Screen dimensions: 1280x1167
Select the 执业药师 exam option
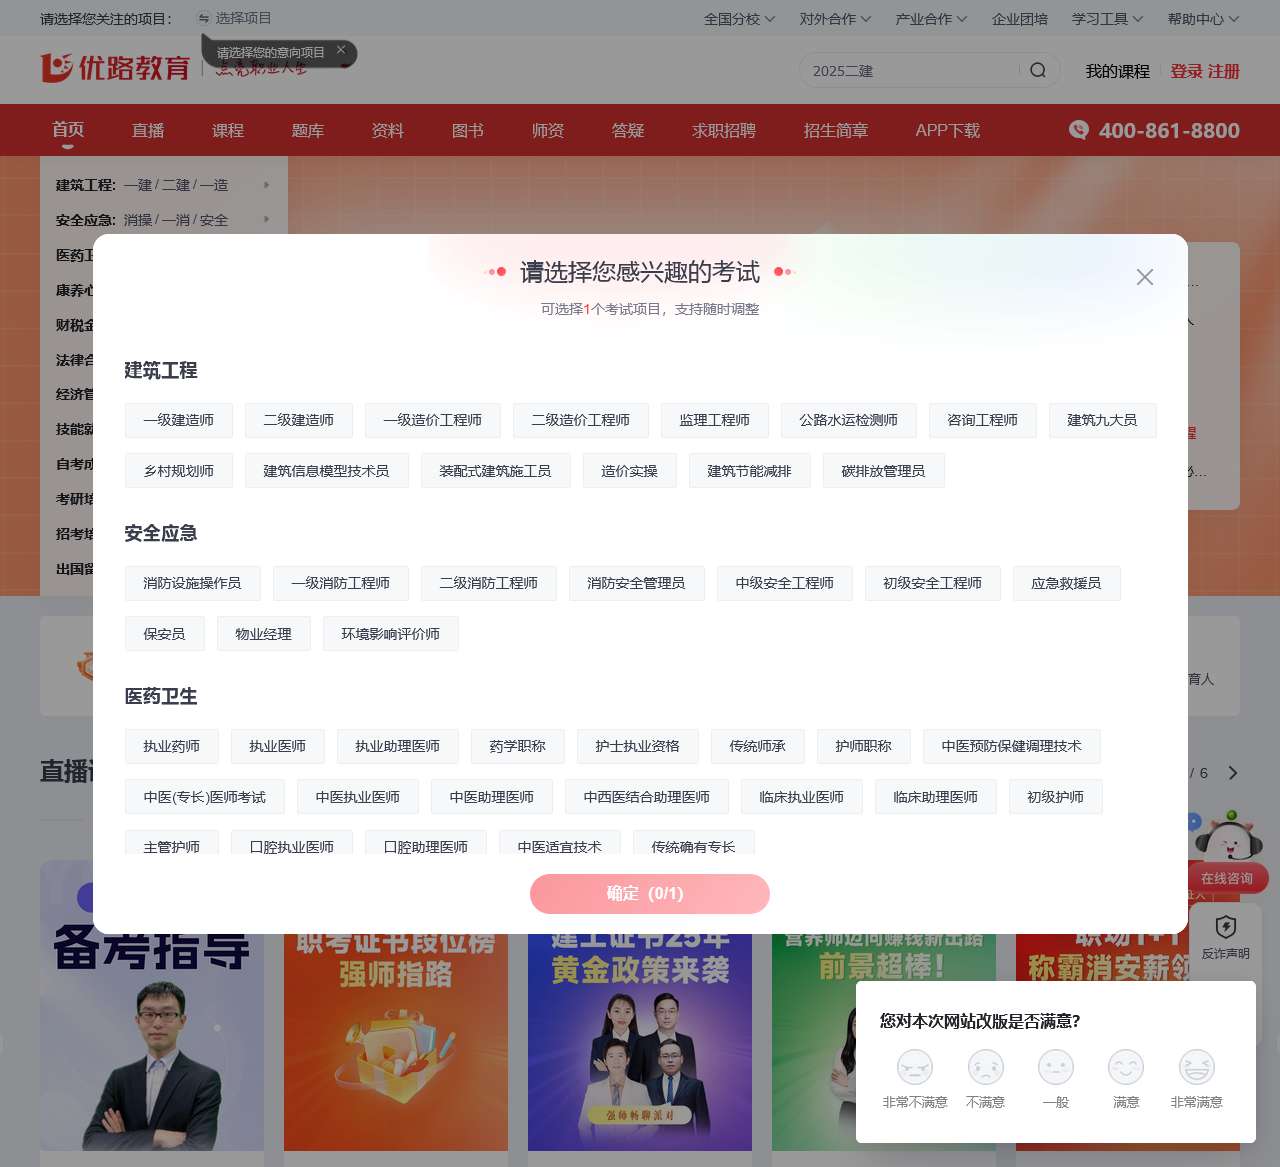point(172,746)
